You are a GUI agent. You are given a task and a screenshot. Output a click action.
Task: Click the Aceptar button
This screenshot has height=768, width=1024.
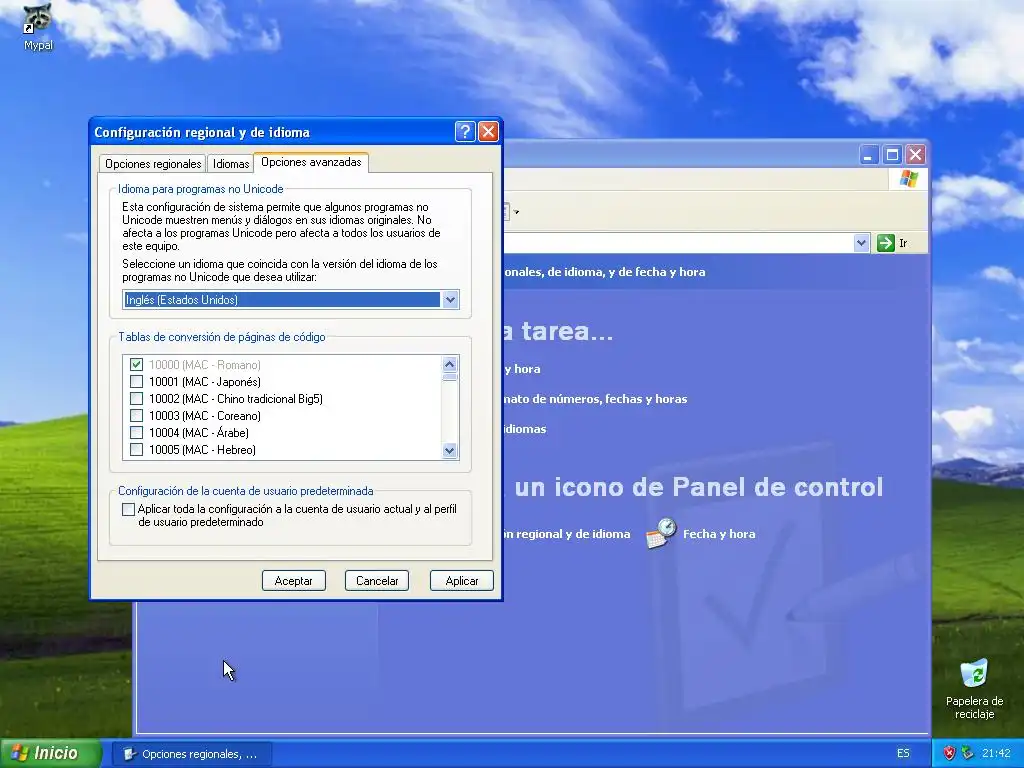293,581
